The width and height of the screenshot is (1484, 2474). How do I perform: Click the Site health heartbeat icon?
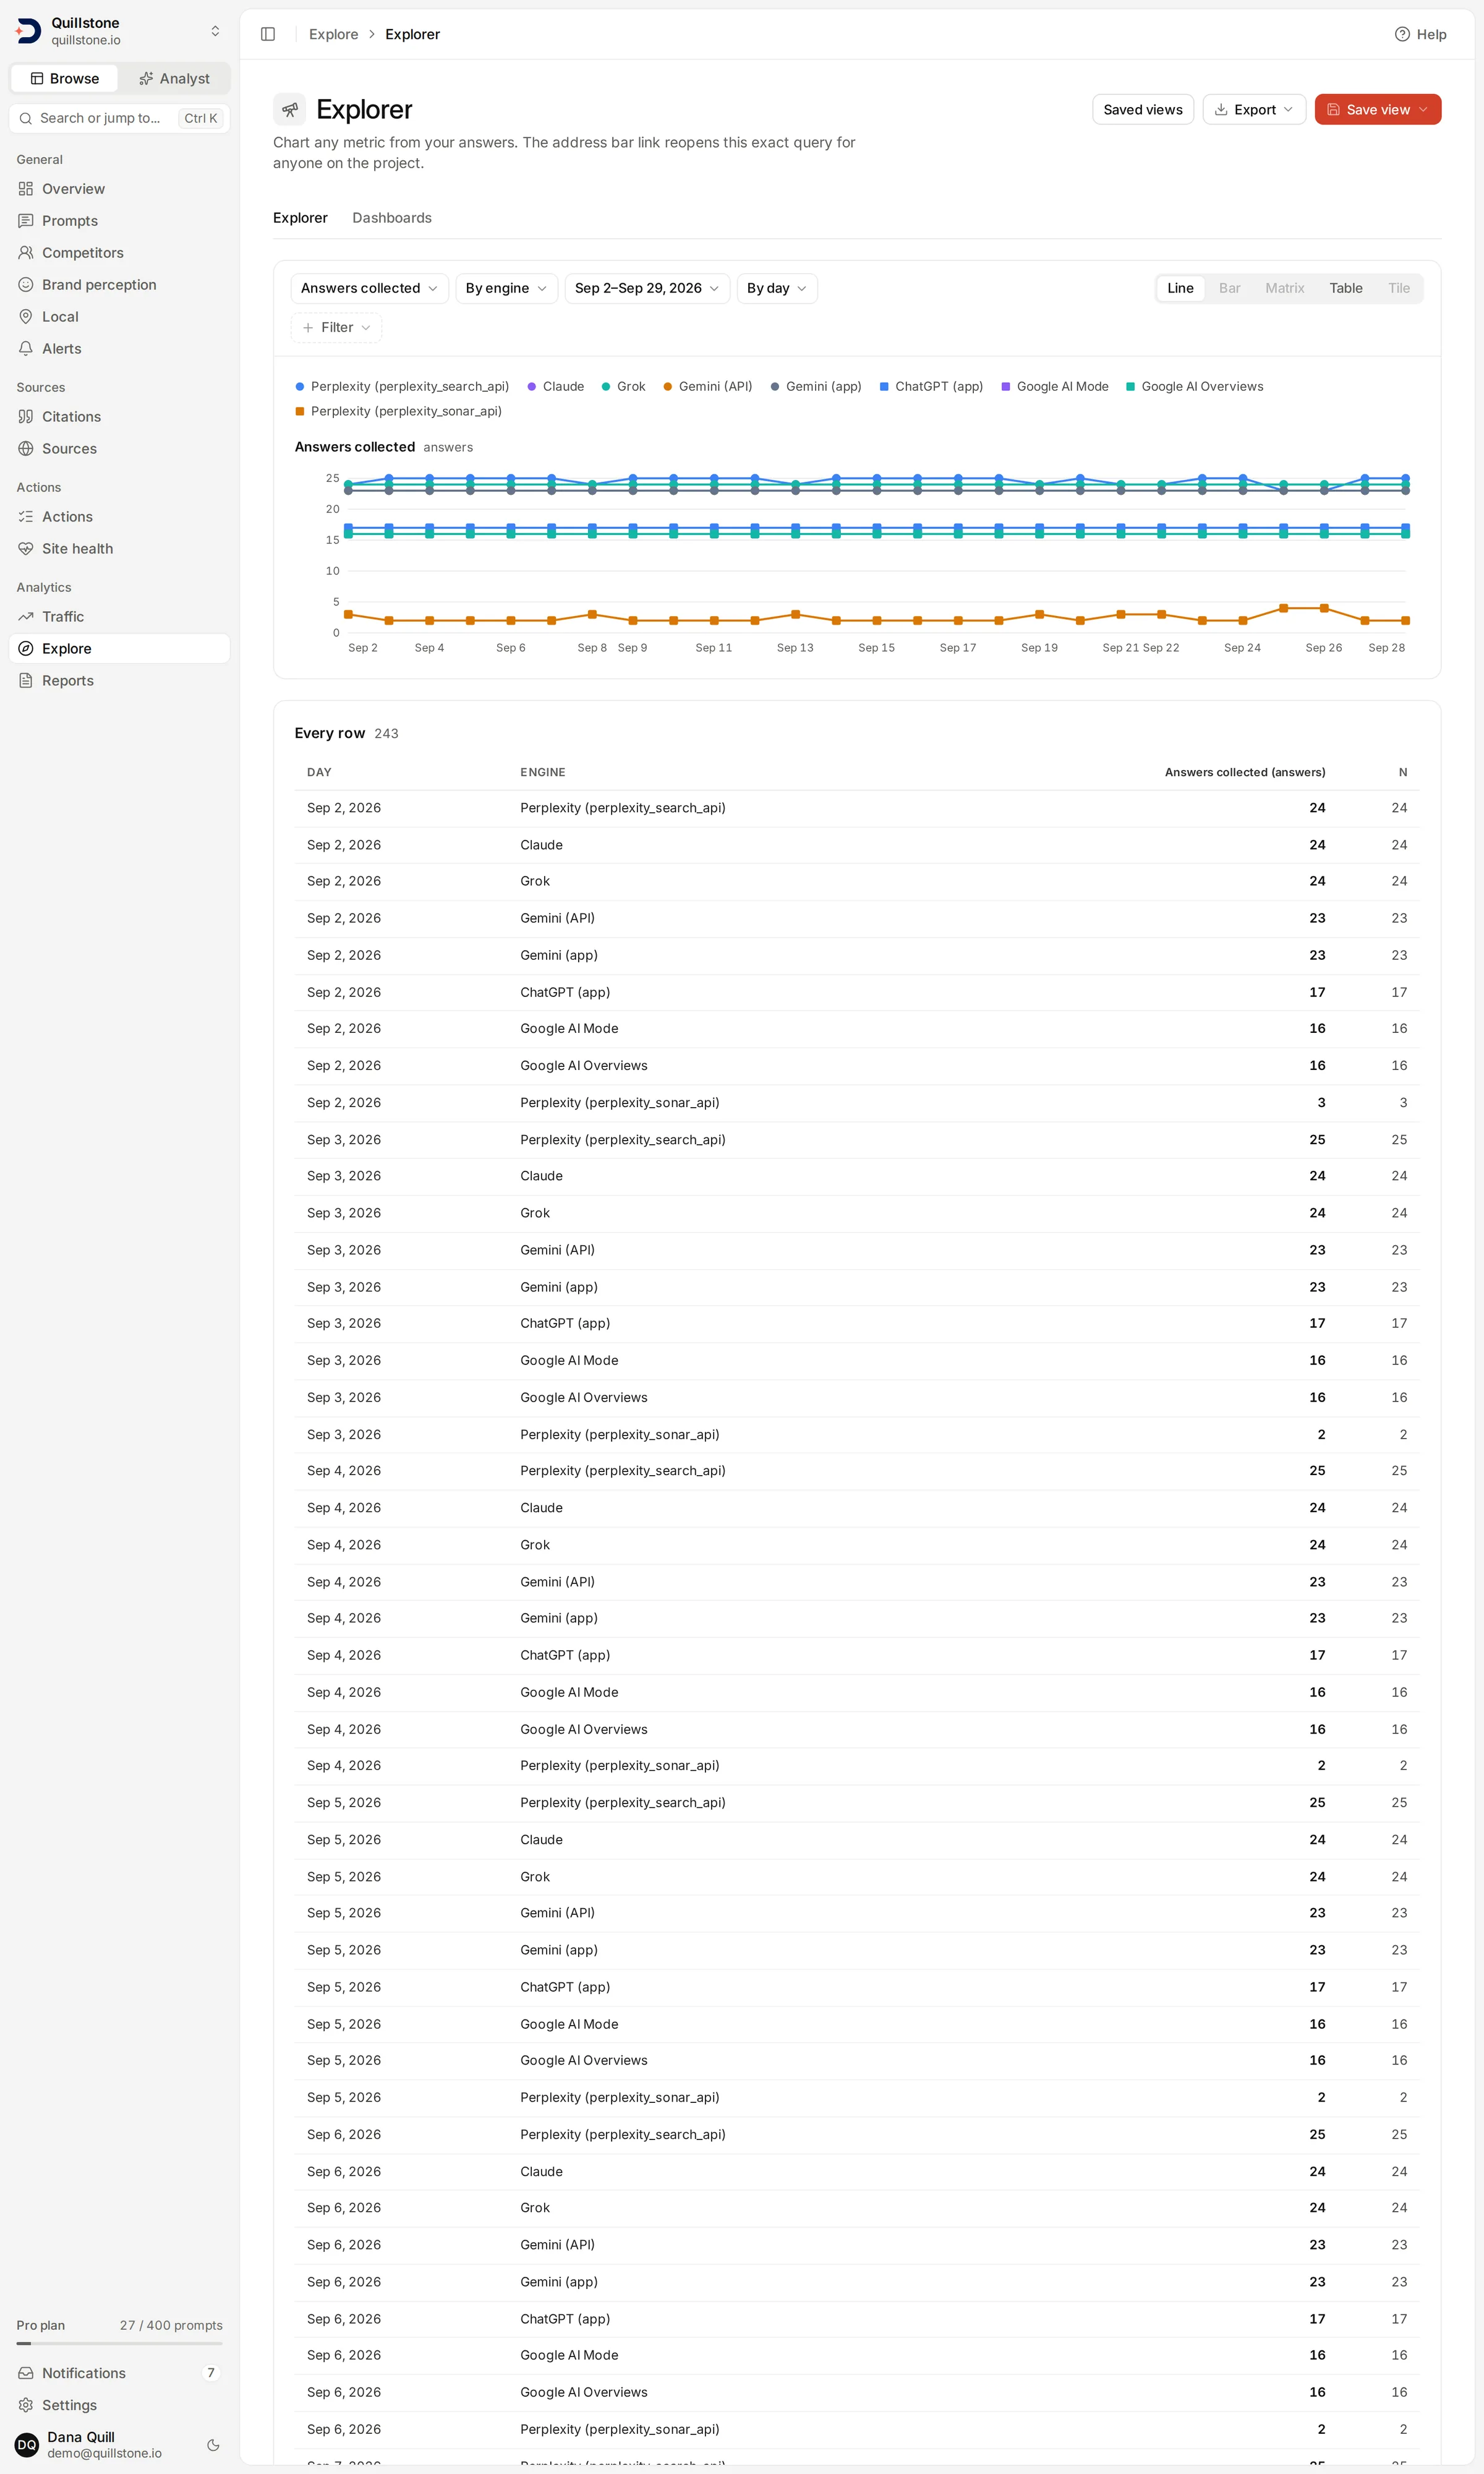coord(26,549)
